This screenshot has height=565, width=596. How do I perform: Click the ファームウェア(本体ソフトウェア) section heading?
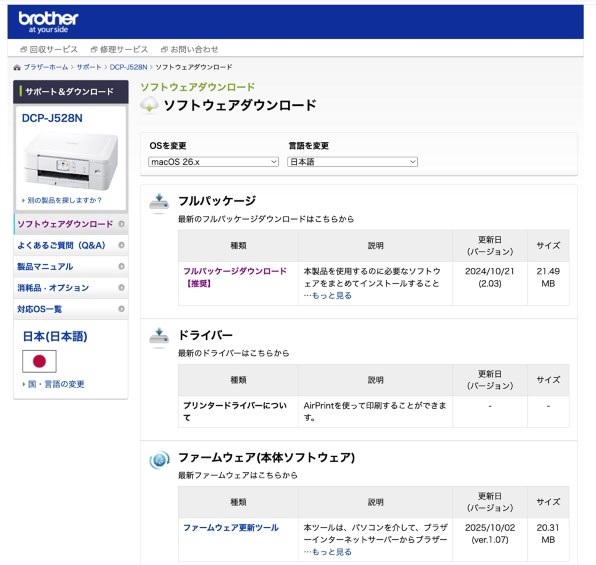click(x=266, y=457)
